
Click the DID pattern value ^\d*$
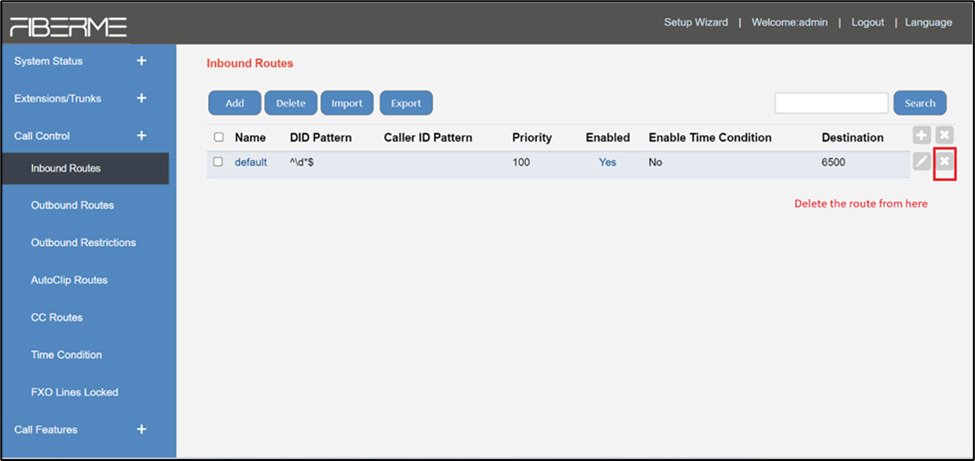302,162
